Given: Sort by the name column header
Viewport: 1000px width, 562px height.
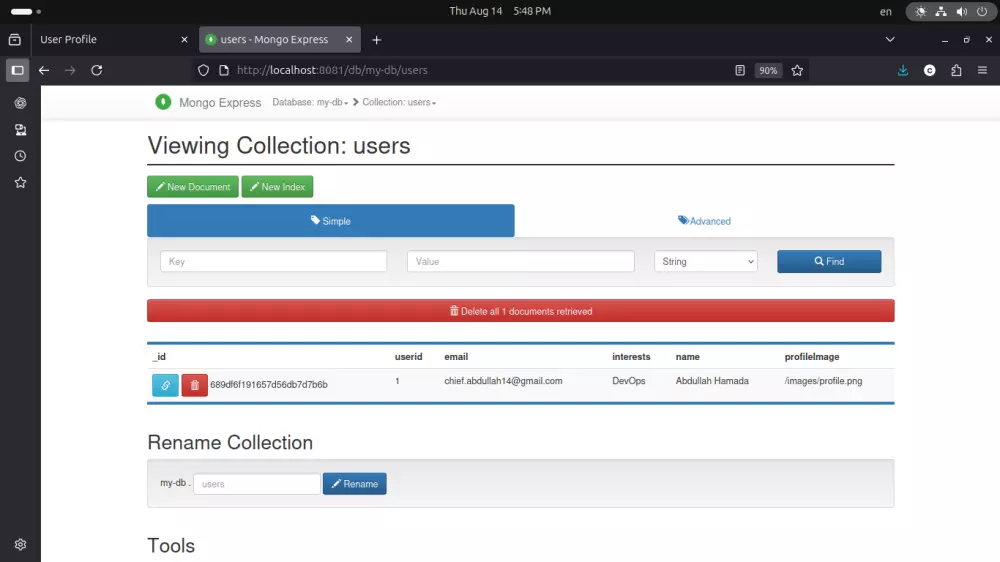Looking at the screenshot, I should (x=688, y=357).
